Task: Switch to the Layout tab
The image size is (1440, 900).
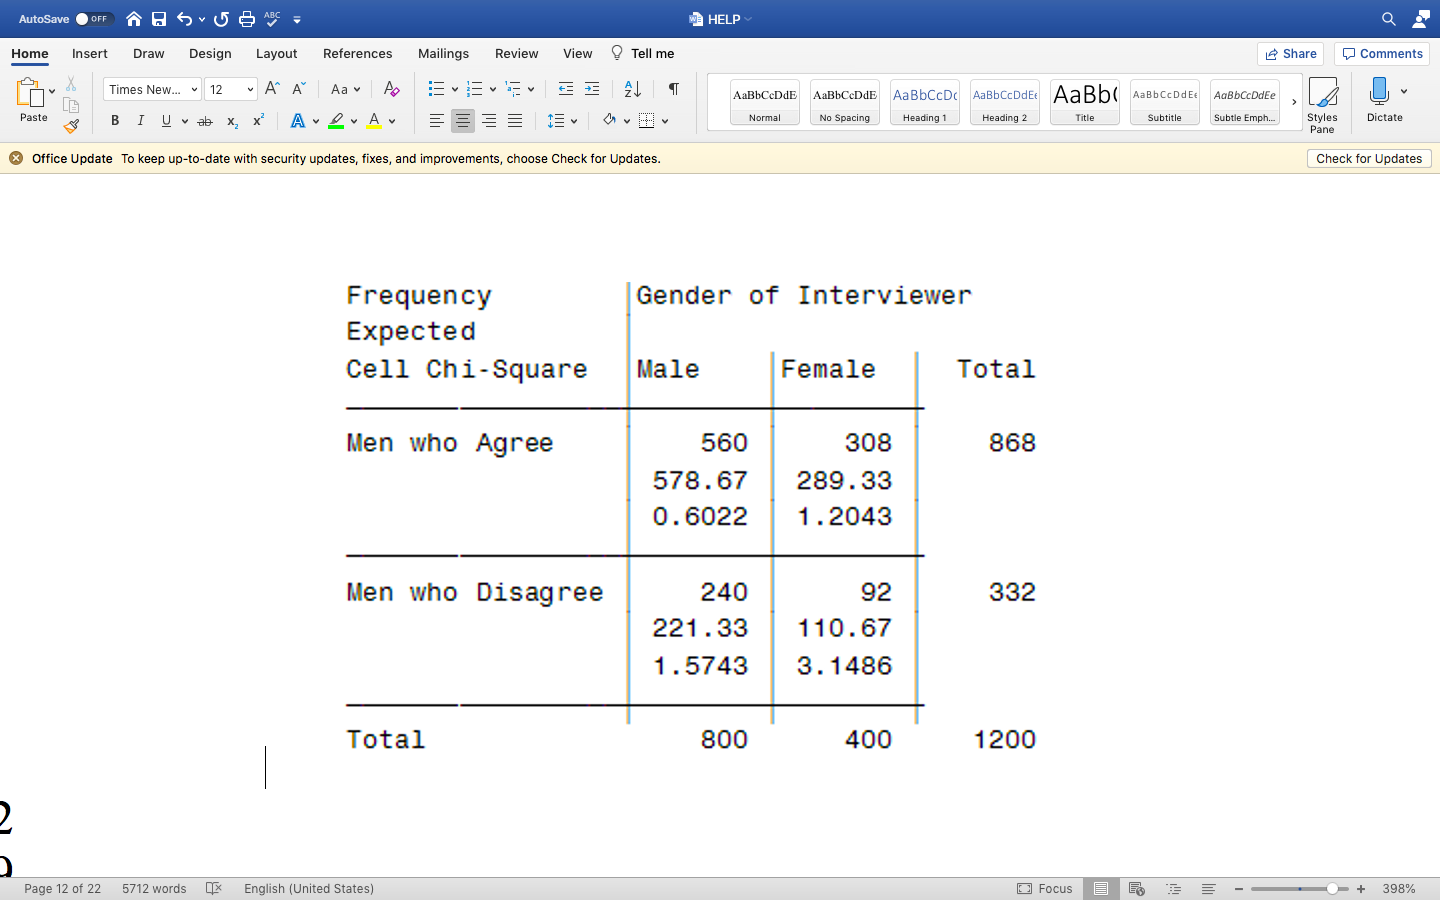Action: click(x=277, y=54)
